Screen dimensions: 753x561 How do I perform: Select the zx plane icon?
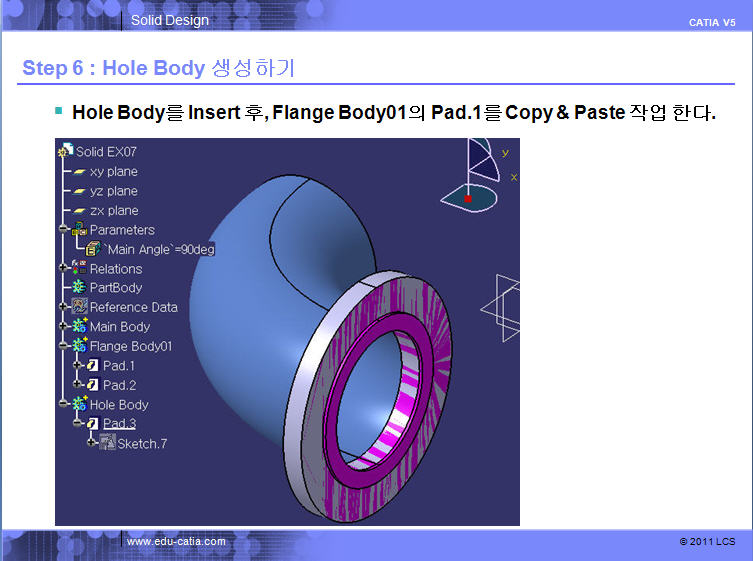point(80,211)
